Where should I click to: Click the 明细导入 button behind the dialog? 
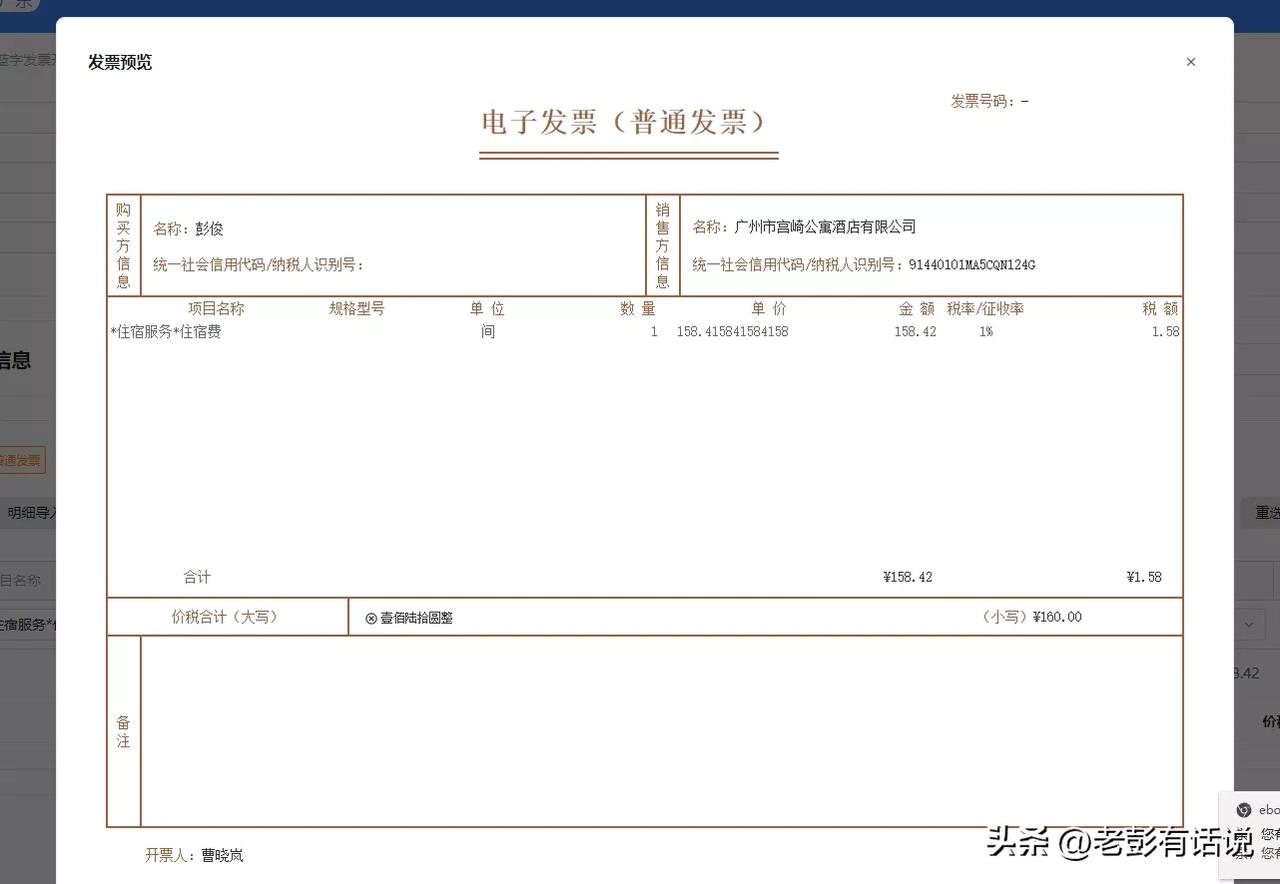click(28, 513)
